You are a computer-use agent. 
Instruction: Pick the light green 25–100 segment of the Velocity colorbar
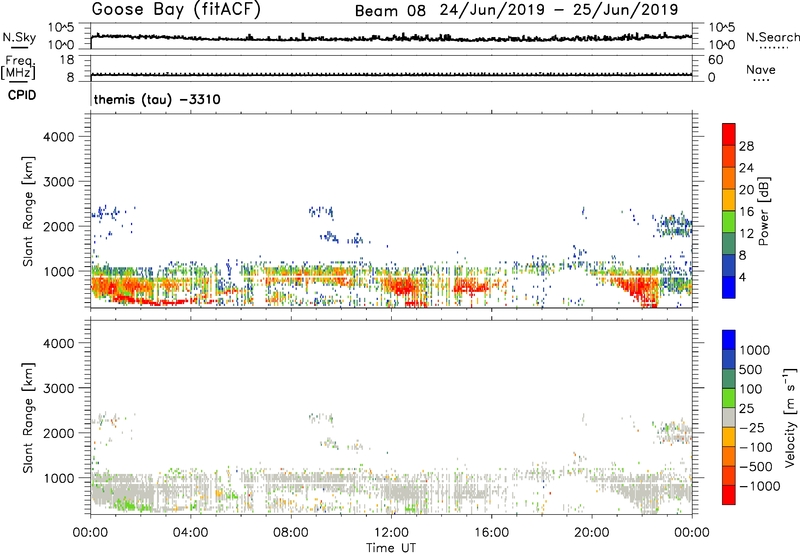729,398
